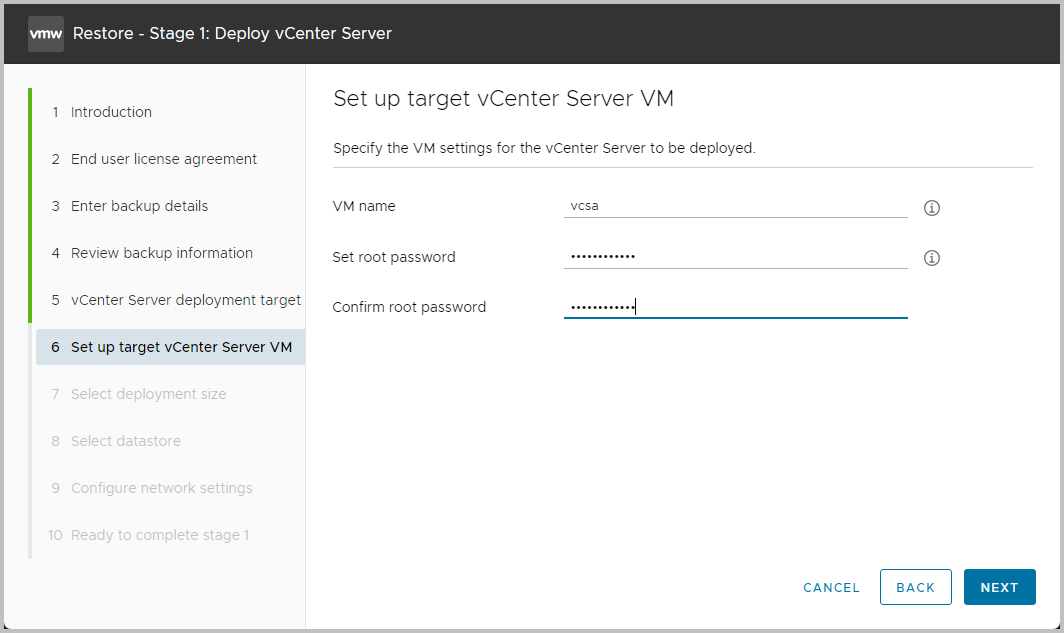Select the Configure network settings step

162,487
